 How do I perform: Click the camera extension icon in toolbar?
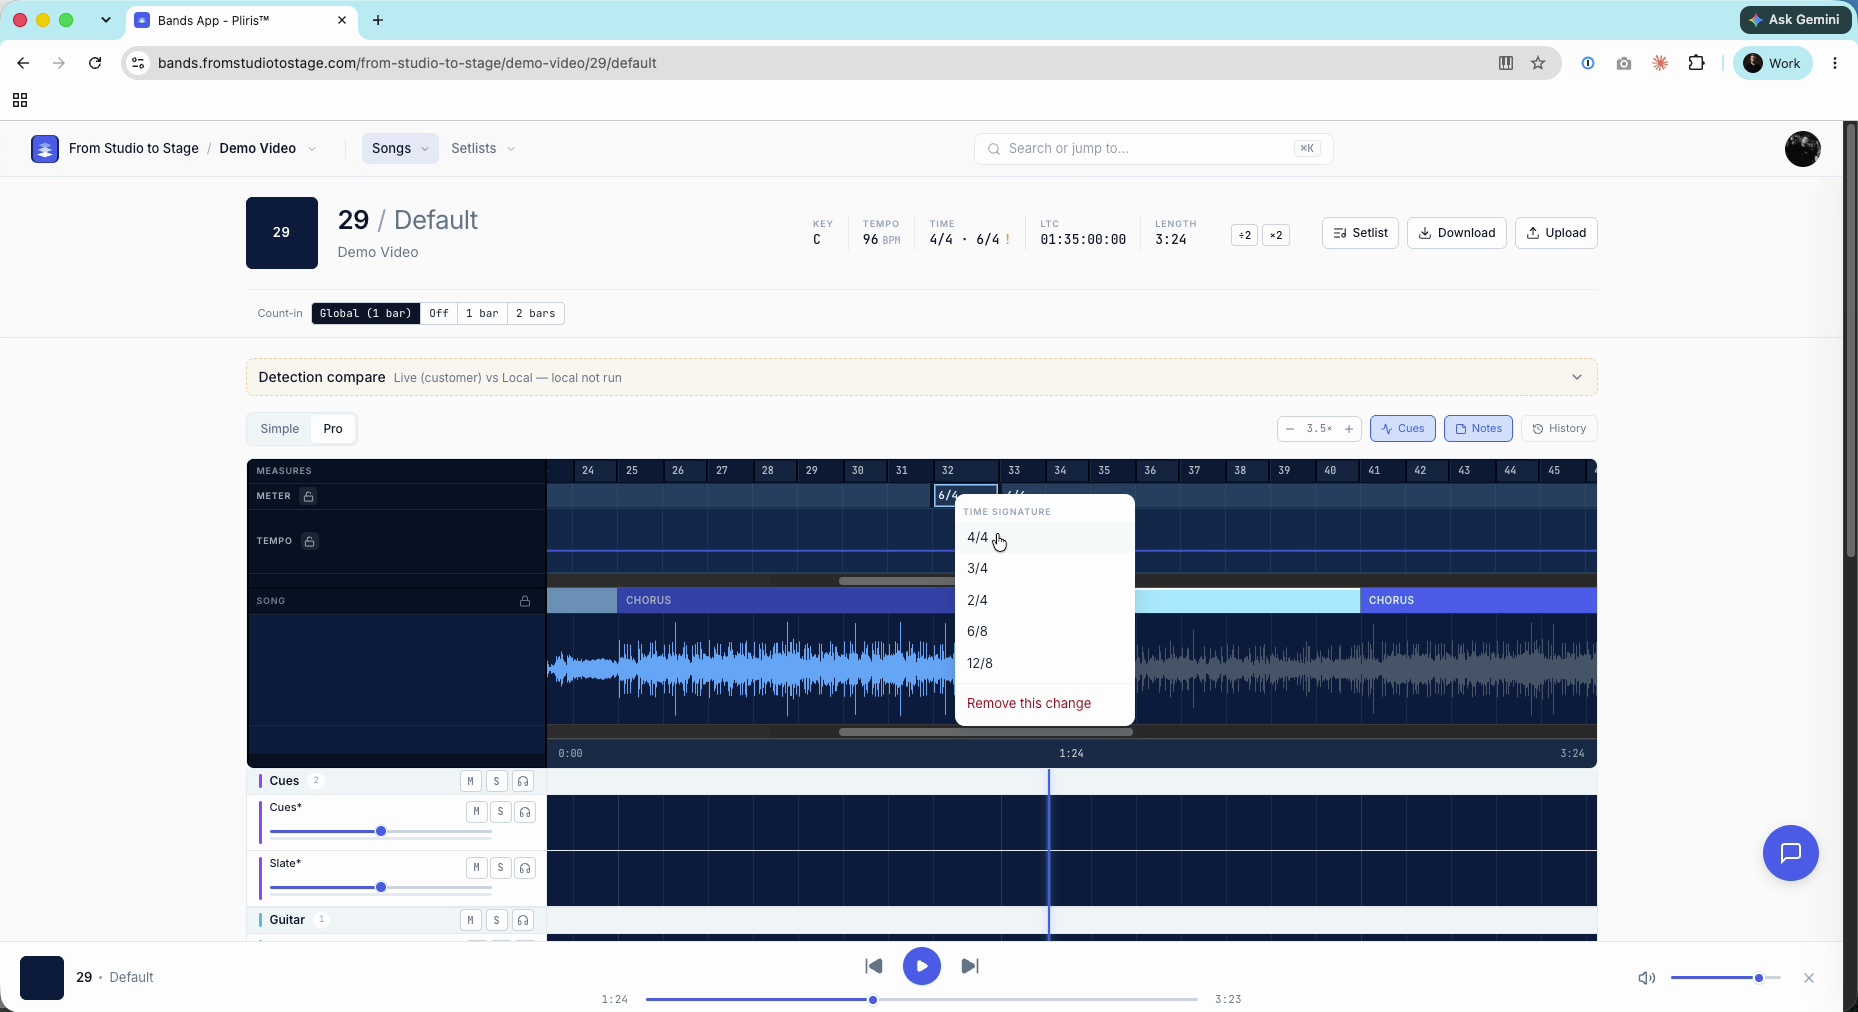pos(1624,63)
